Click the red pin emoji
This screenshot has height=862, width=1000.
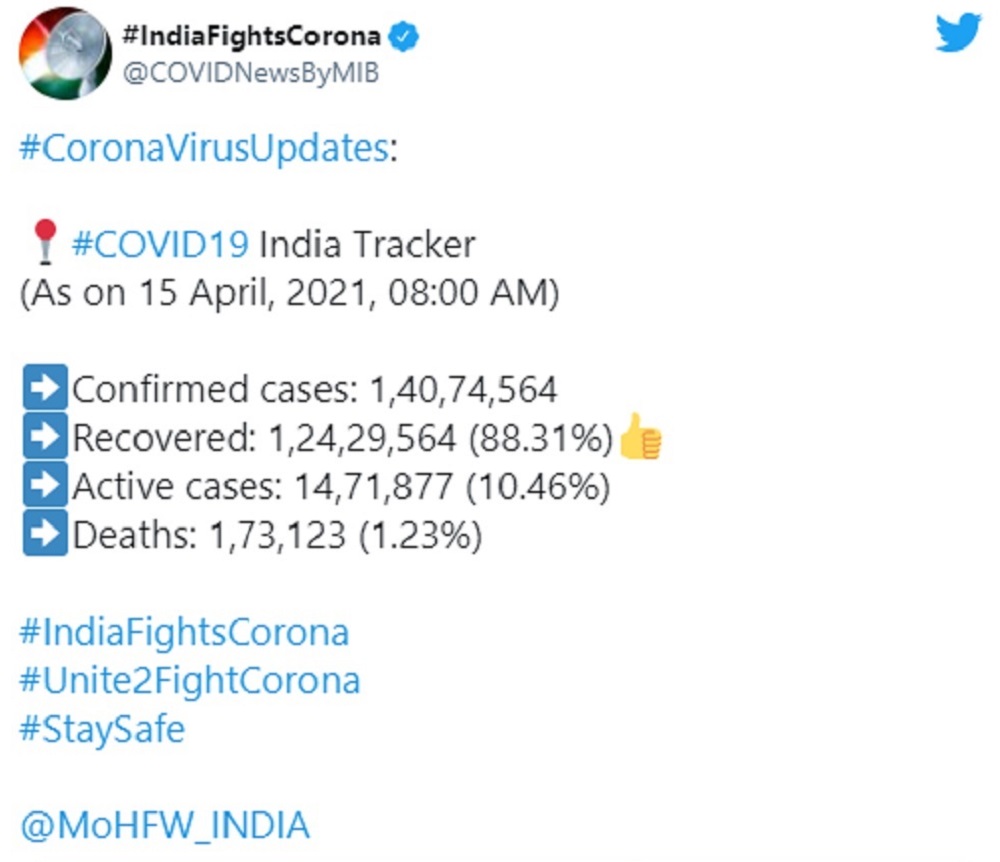coord(44,244)
